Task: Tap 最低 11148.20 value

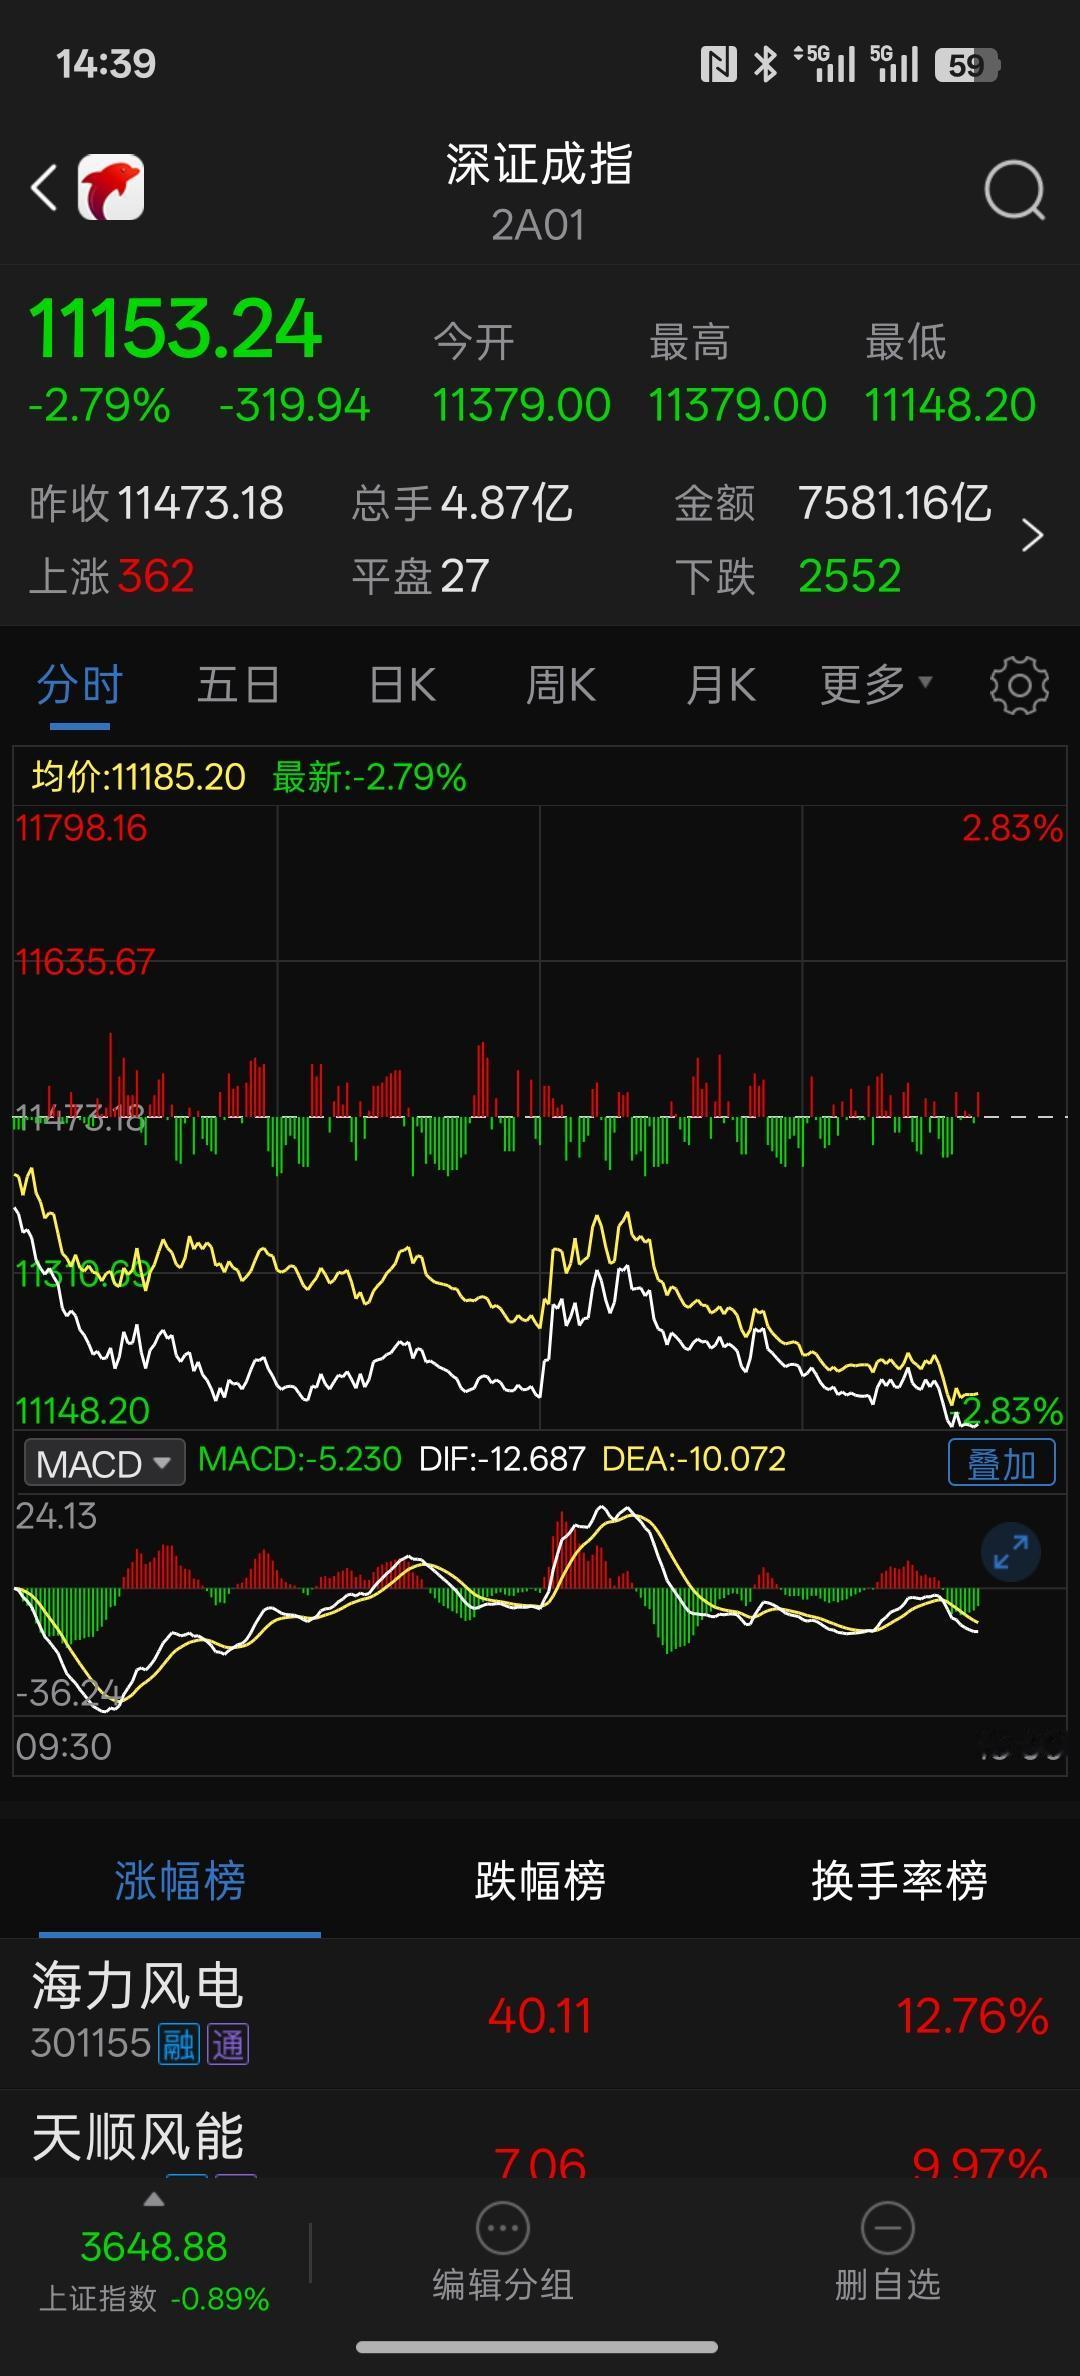Action: click(x=950, y=405)
